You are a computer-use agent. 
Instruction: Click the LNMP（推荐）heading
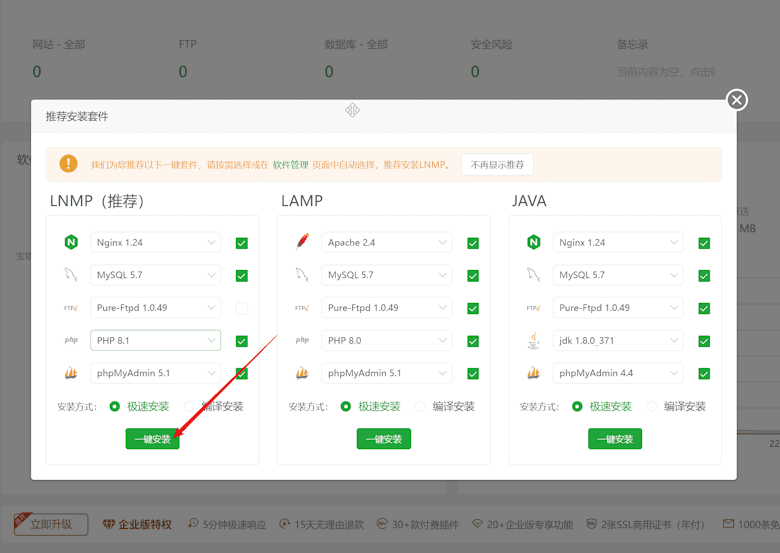[97, 201]
